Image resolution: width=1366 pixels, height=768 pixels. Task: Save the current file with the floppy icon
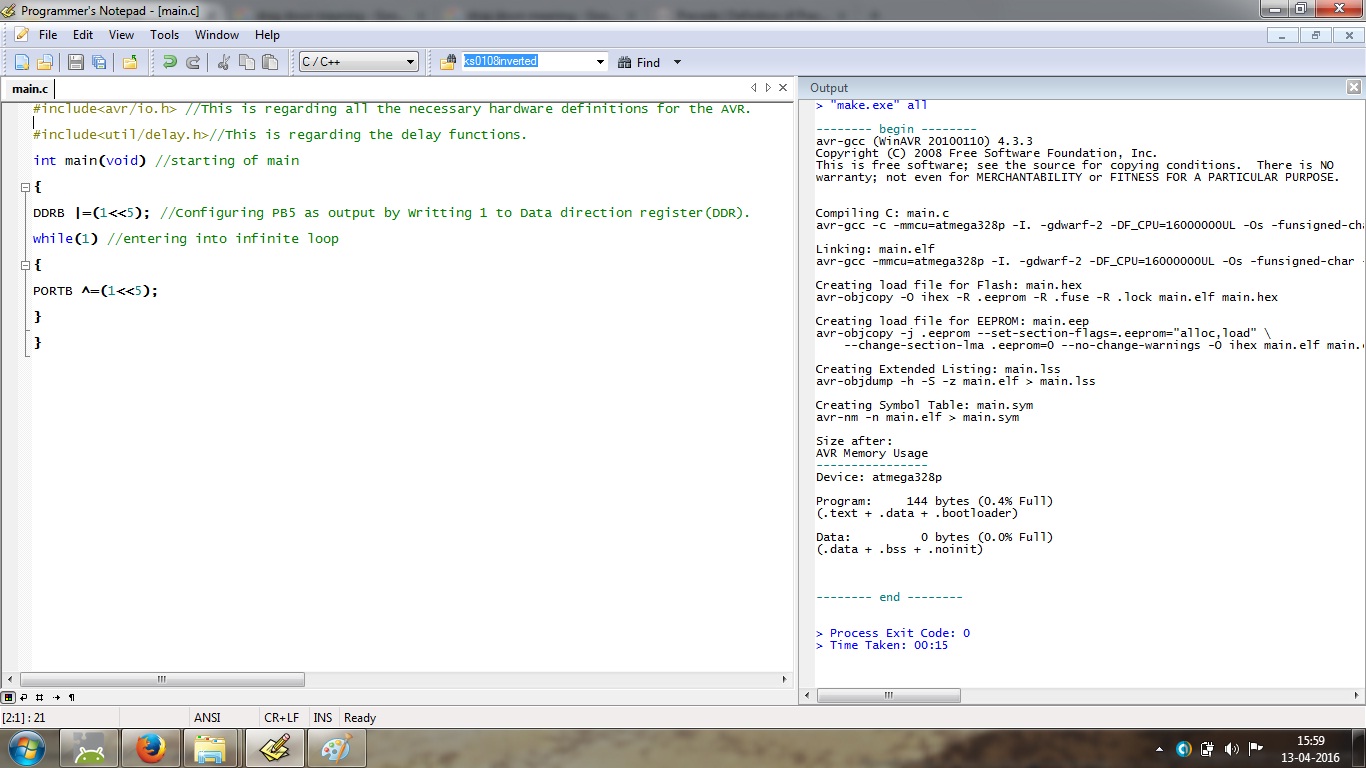point(76,62)
